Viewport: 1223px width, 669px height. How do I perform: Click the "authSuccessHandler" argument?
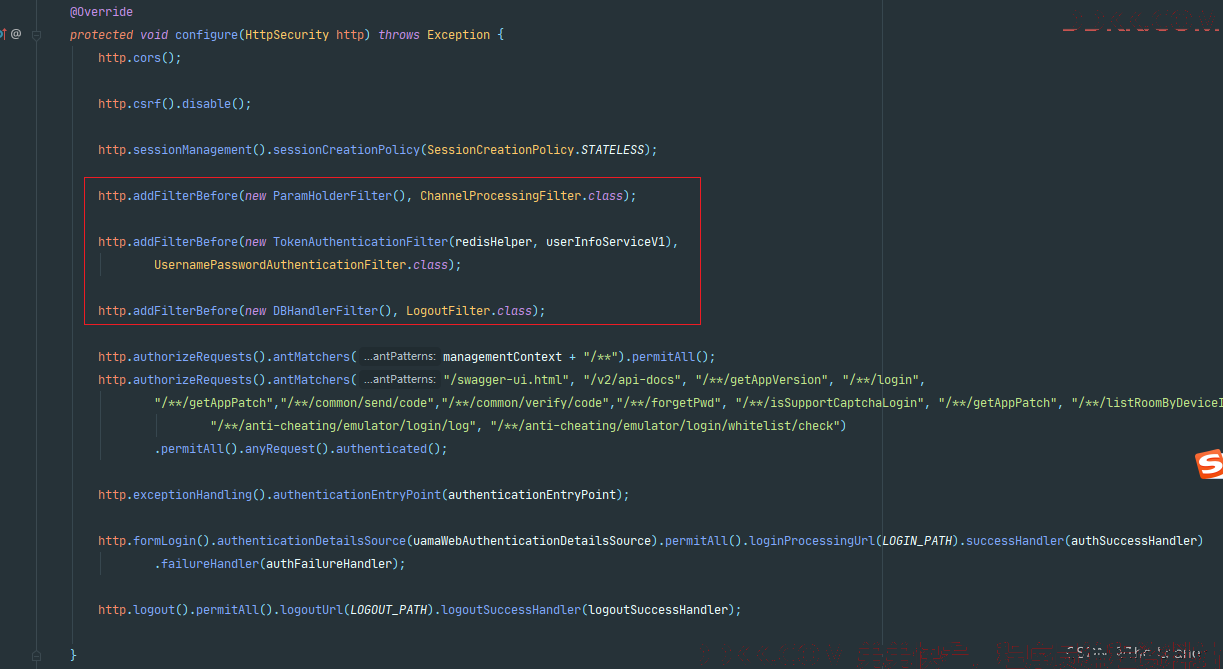pos(1133,541)
